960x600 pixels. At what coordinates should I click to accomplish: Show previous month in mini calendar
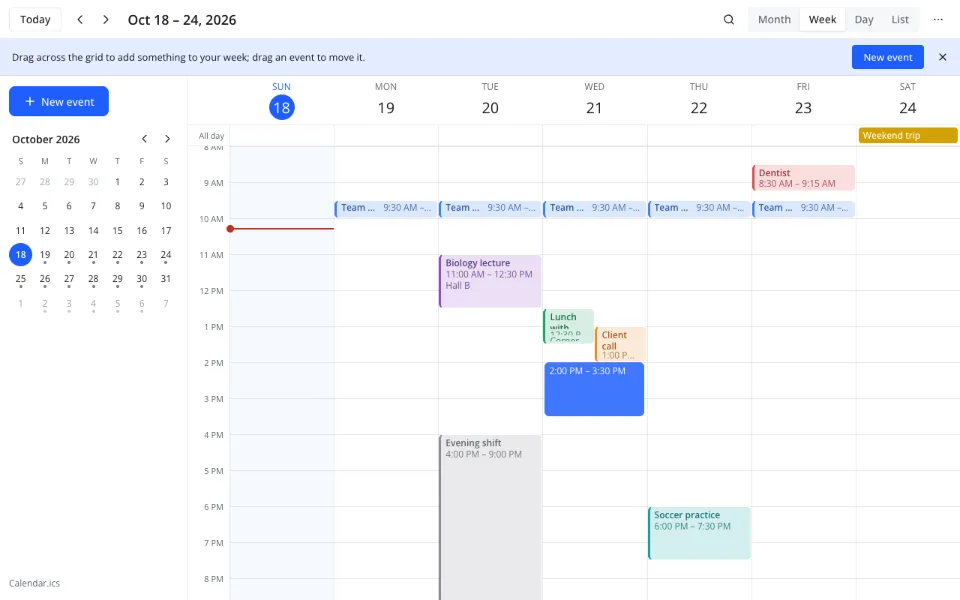(144, 139)
